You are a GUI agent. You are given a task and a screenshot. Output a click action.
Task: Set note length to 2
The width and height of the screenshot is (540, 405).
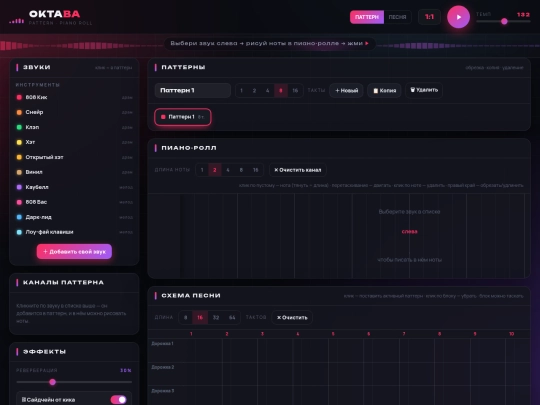click(x=215, y=170)
